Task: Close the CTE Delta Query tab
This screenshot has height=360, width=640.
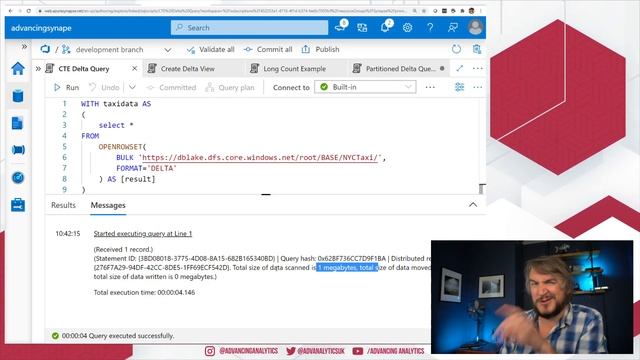Action: click(134, 69)
